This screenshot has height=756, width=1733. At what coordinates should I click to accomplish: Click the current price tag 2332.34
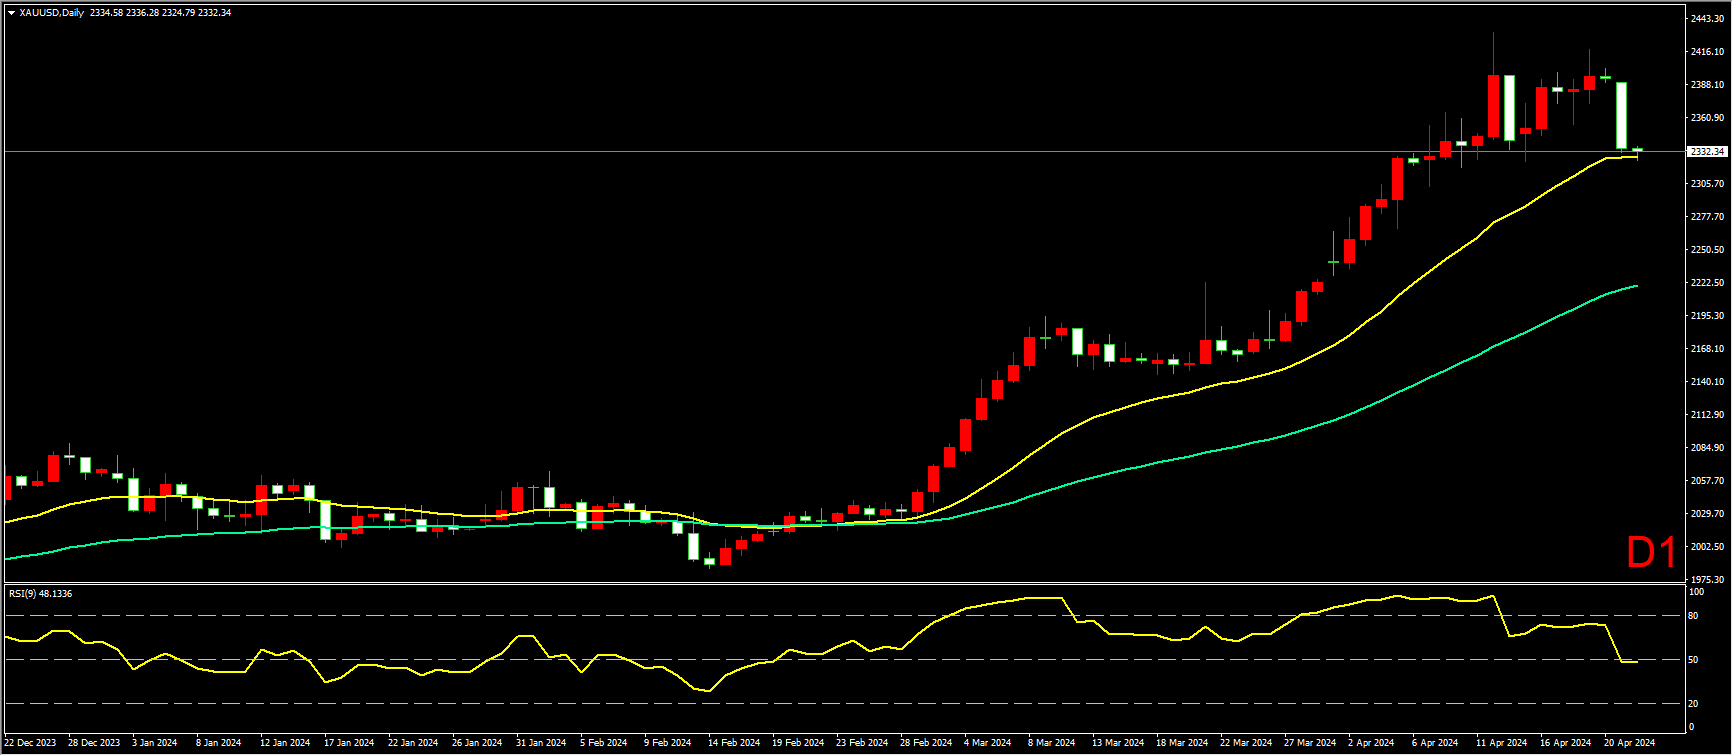click(x=1707, y=151)
